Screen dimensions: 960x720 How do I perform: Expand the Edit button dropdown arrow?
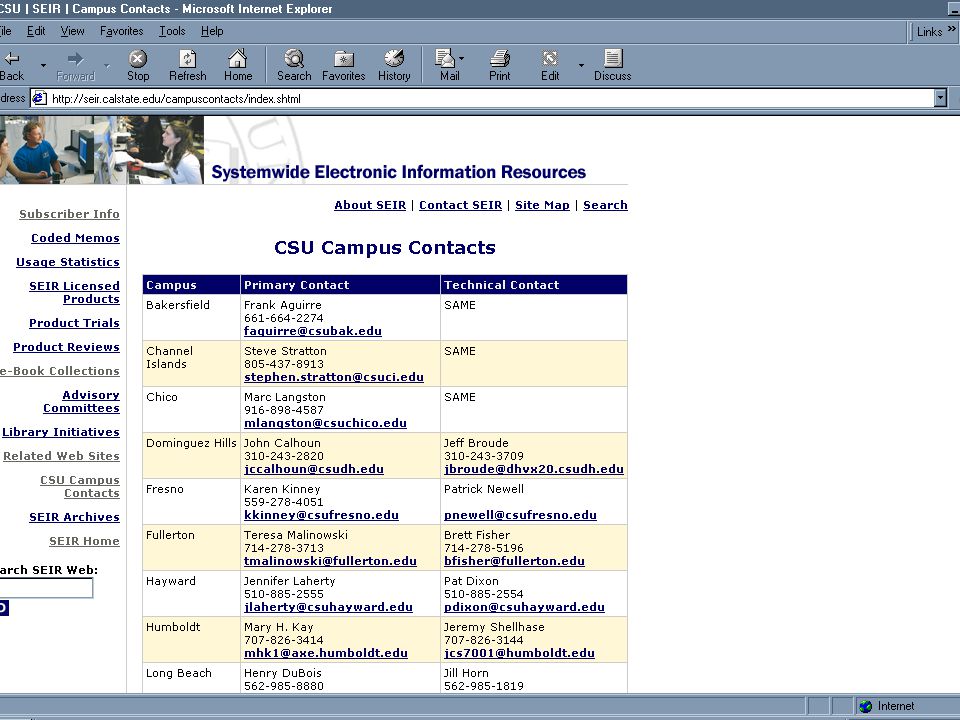coord(581,65)
